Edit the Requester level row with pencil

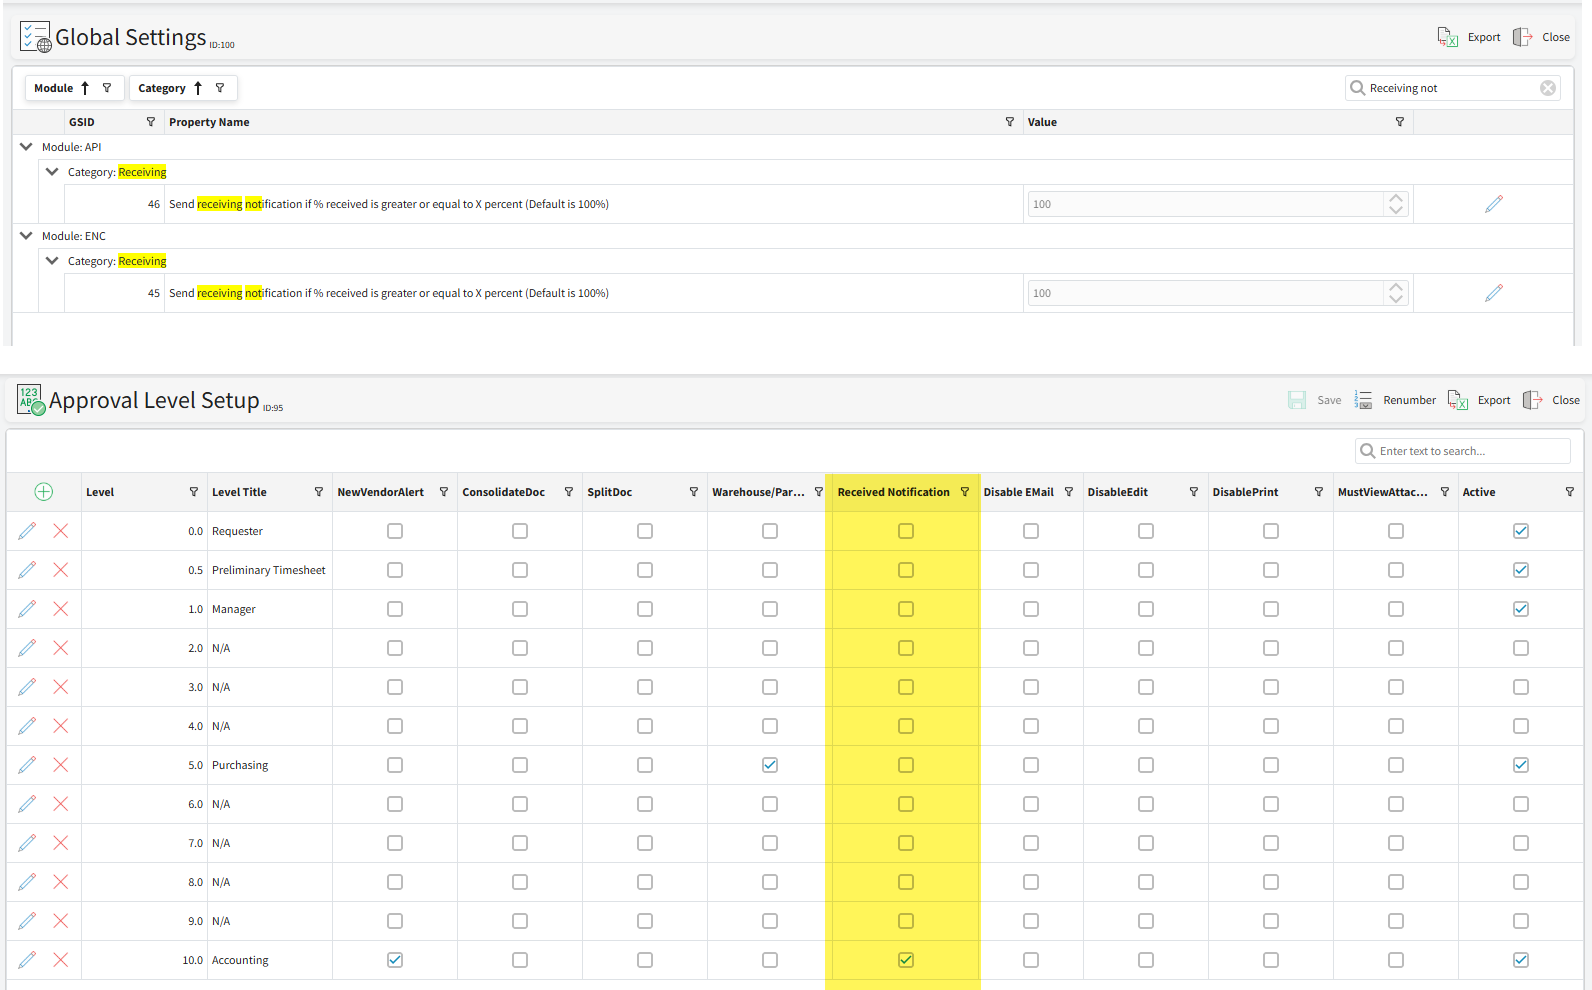(x=27, y=531)
